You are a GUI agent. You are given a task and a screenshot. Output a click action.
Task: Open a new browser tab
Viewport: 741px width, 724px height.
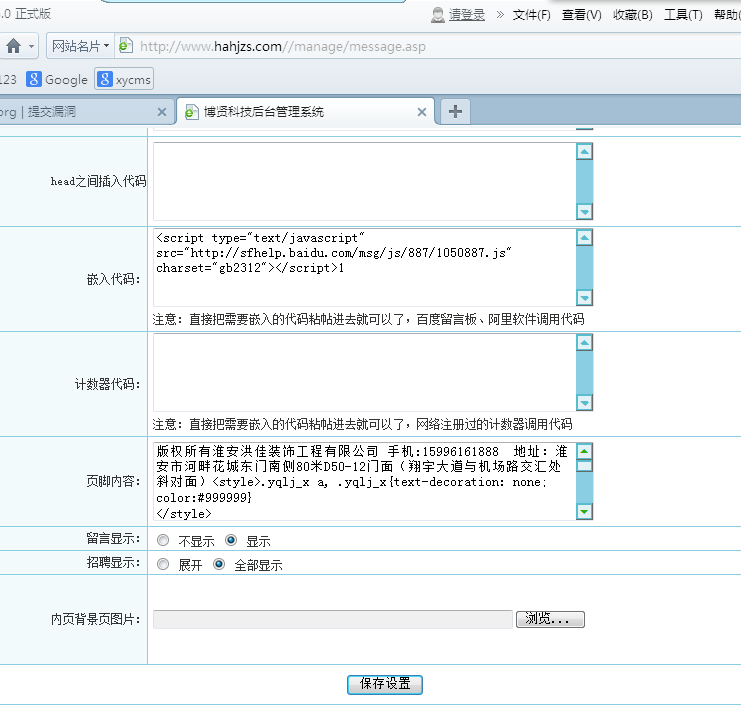(x=455, y=112)
